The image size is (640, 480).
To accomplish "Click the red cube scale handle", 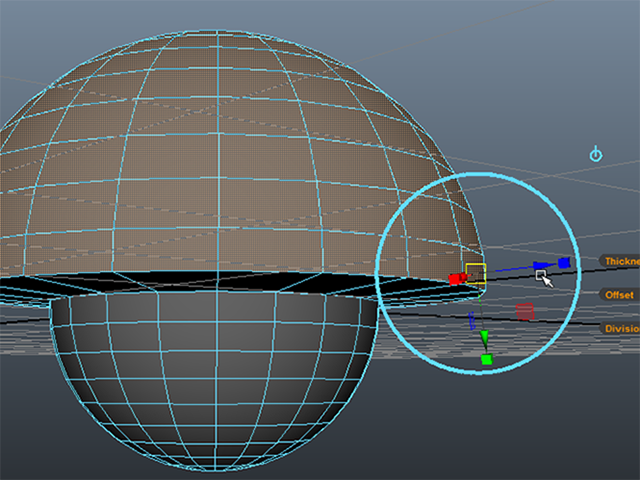I will click(454, 279).
